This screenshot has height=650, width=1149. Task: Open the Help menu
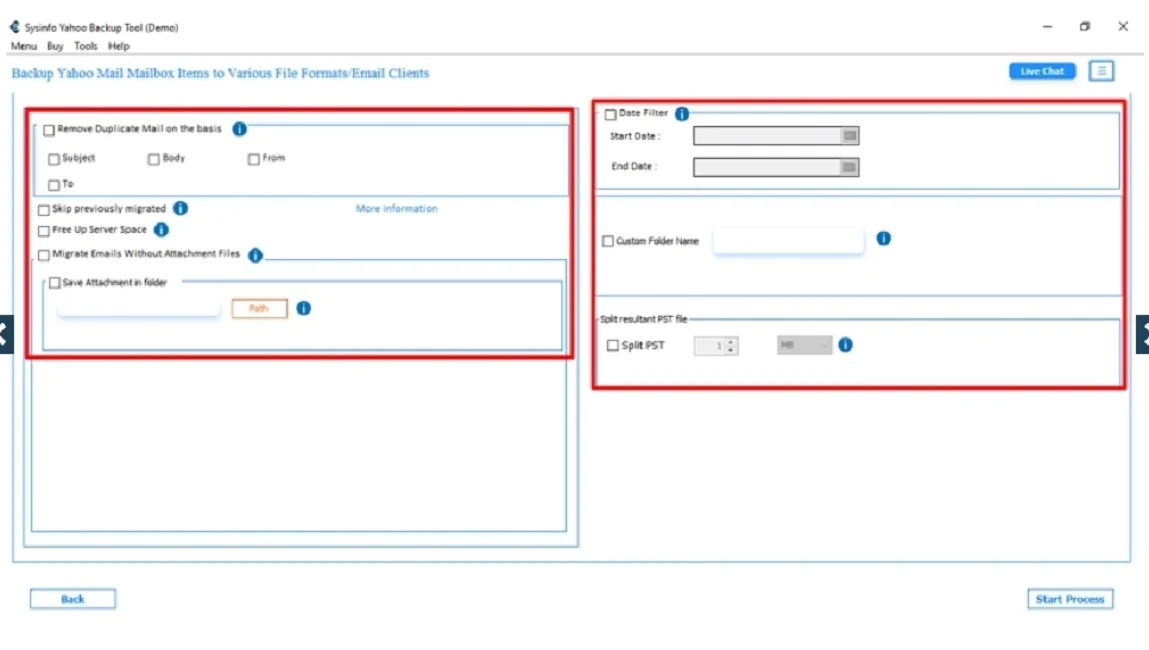pyautogui.click(x=119, y=46)
